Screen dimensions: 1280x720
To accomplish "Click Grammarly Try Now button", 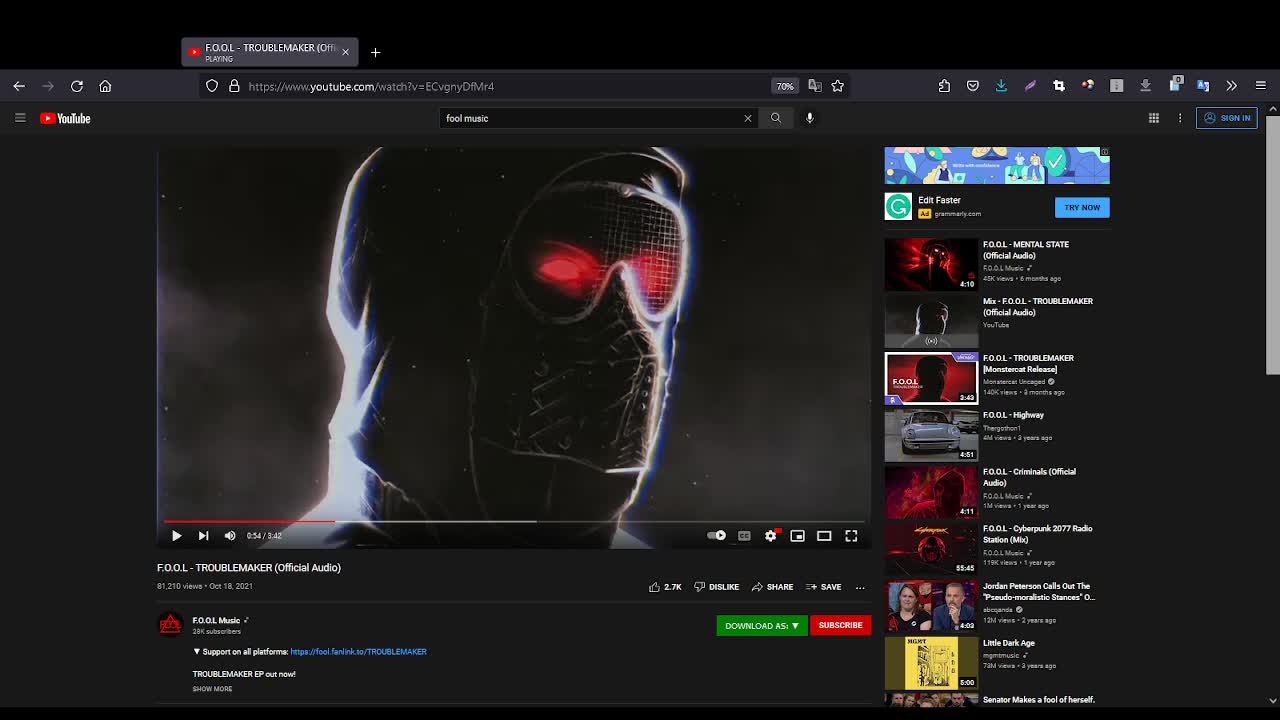I will [1082, 207].
